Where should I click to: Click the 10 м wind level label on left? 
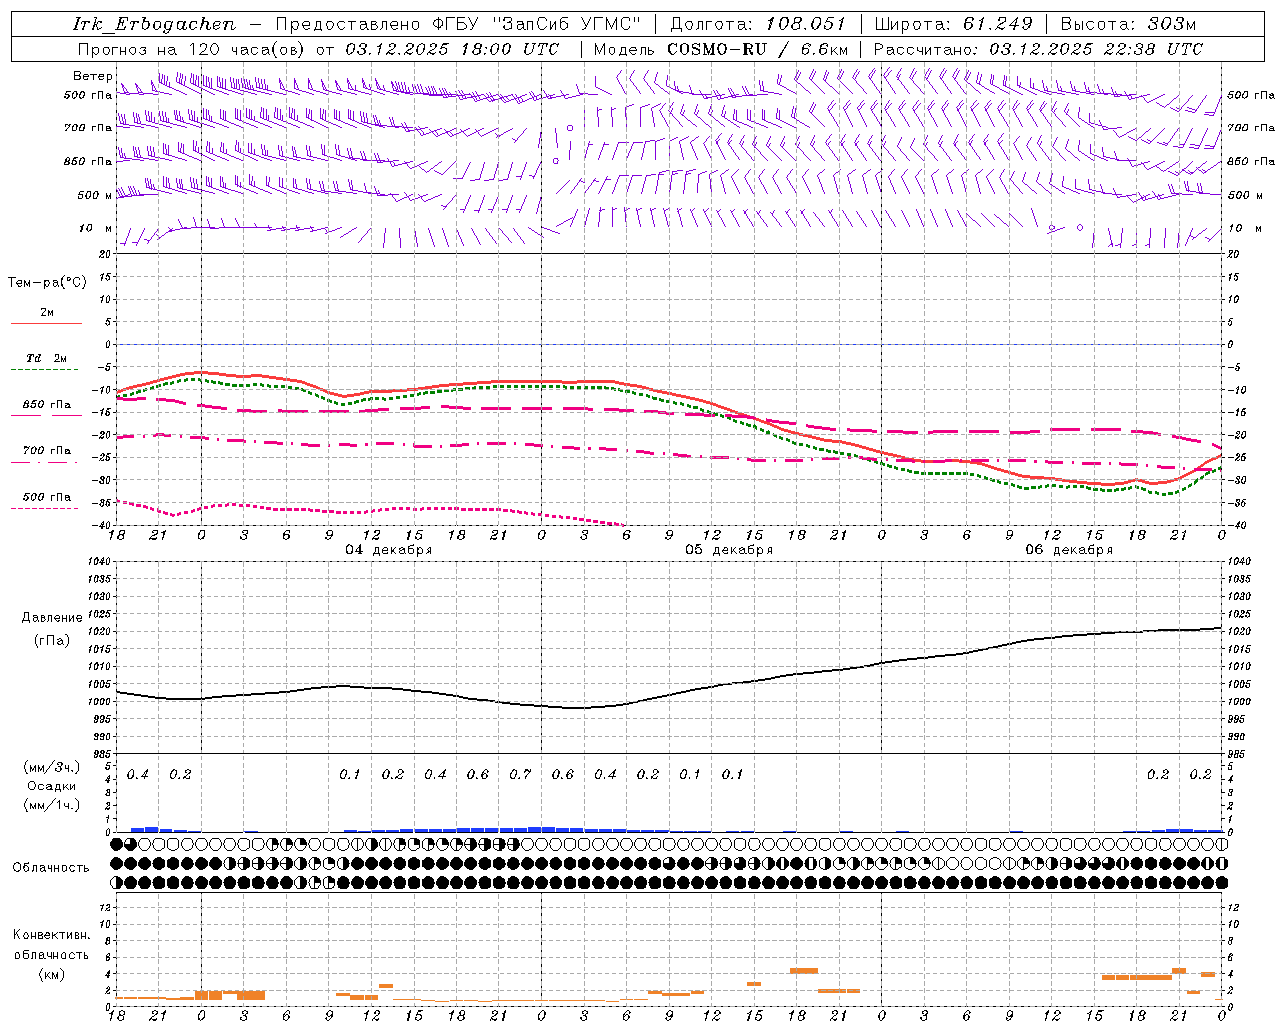pyautogui.click(x=96, y=229)
